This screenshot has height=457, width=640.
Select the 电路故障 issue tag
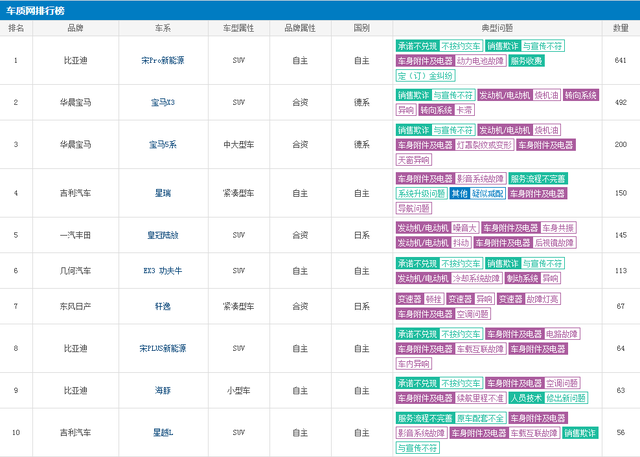[562, 334]
